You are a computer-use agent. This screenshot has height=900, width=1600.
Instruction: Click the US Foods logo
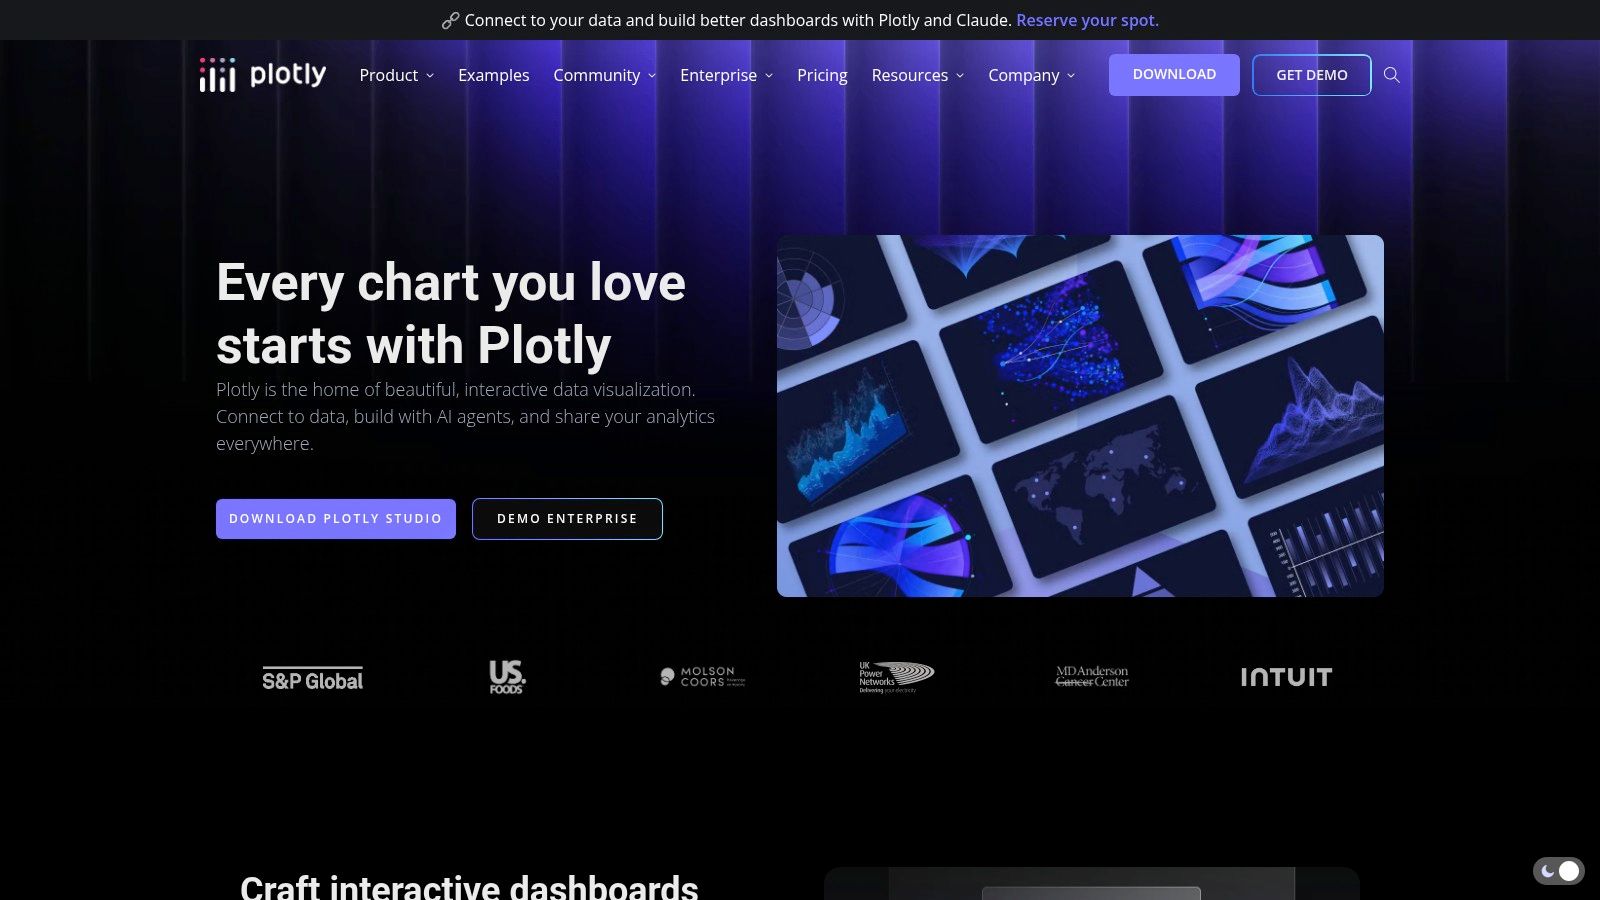[507, 677]
